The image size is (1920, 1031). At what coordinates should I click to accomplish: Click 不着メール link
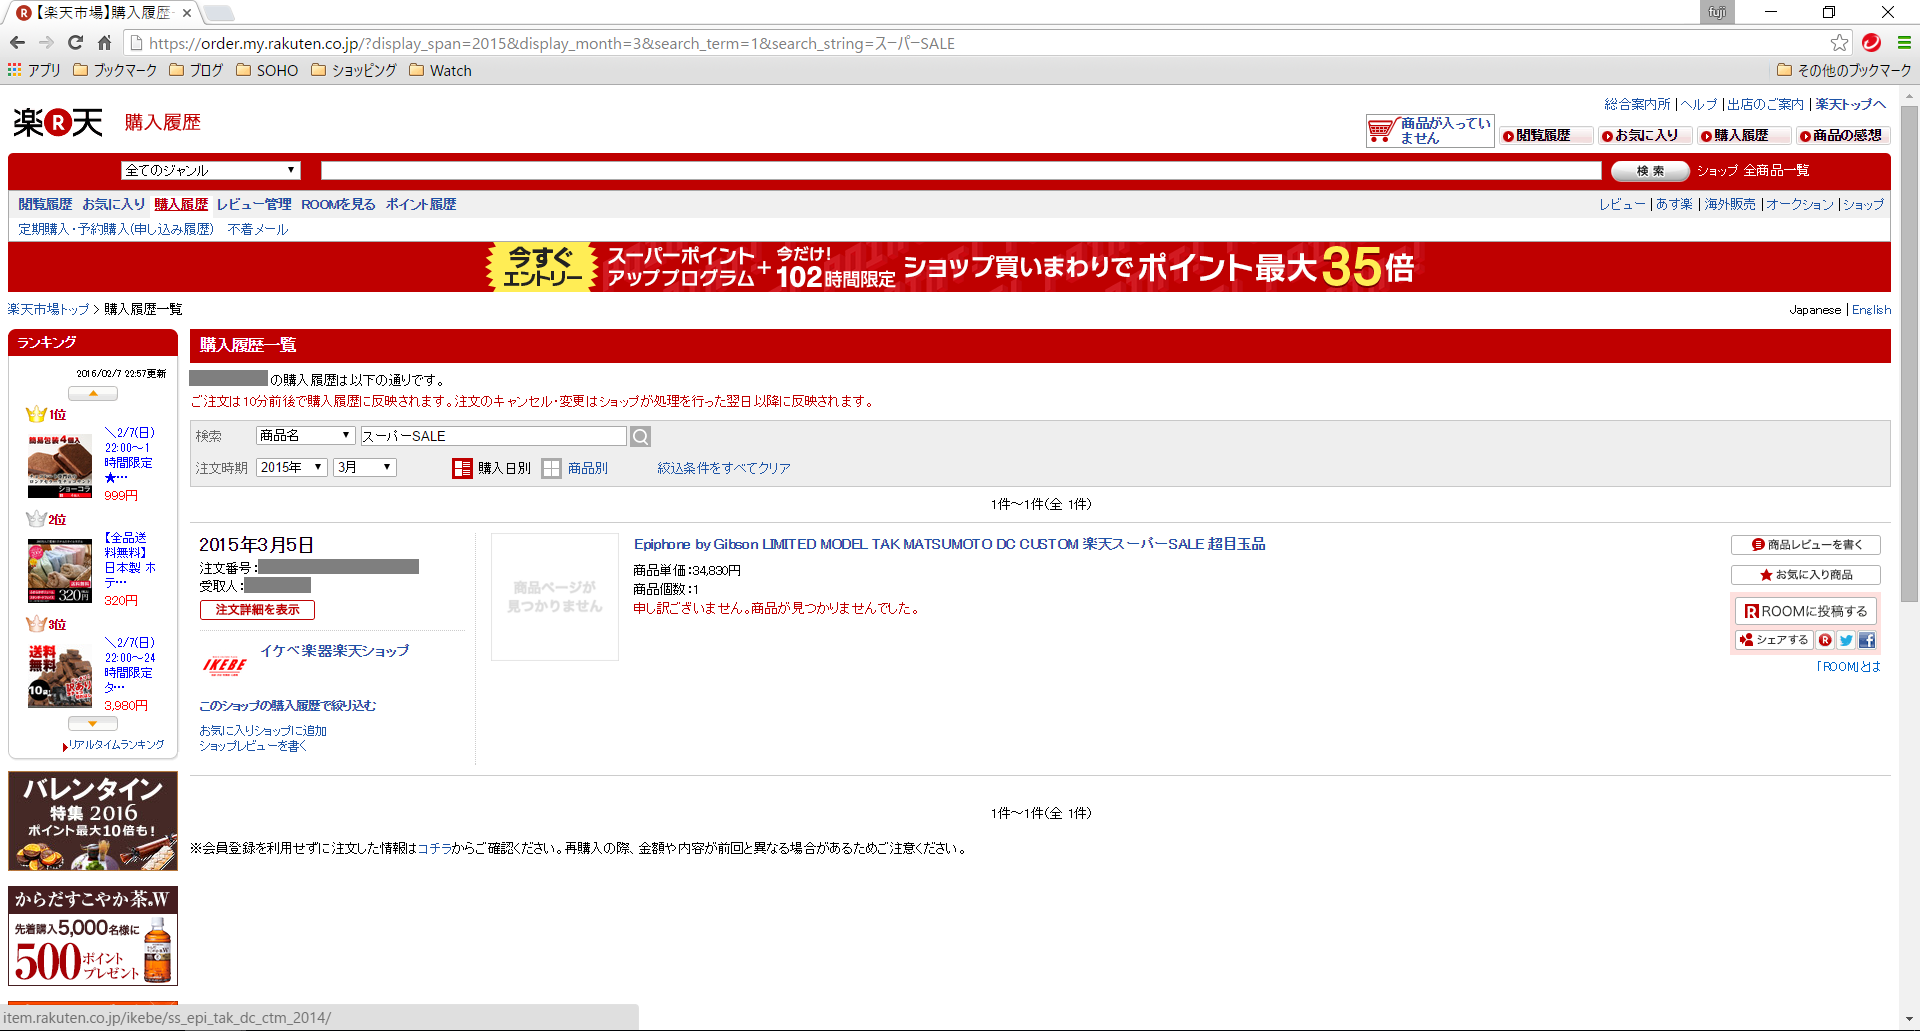tap(258, 229)
